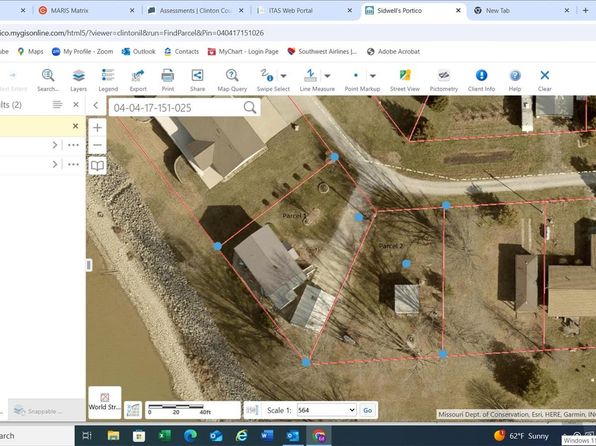The width and height of the screenshot is (596, 446).
Task: Collapse the results panel with arrow
Action: click(96, 105)
